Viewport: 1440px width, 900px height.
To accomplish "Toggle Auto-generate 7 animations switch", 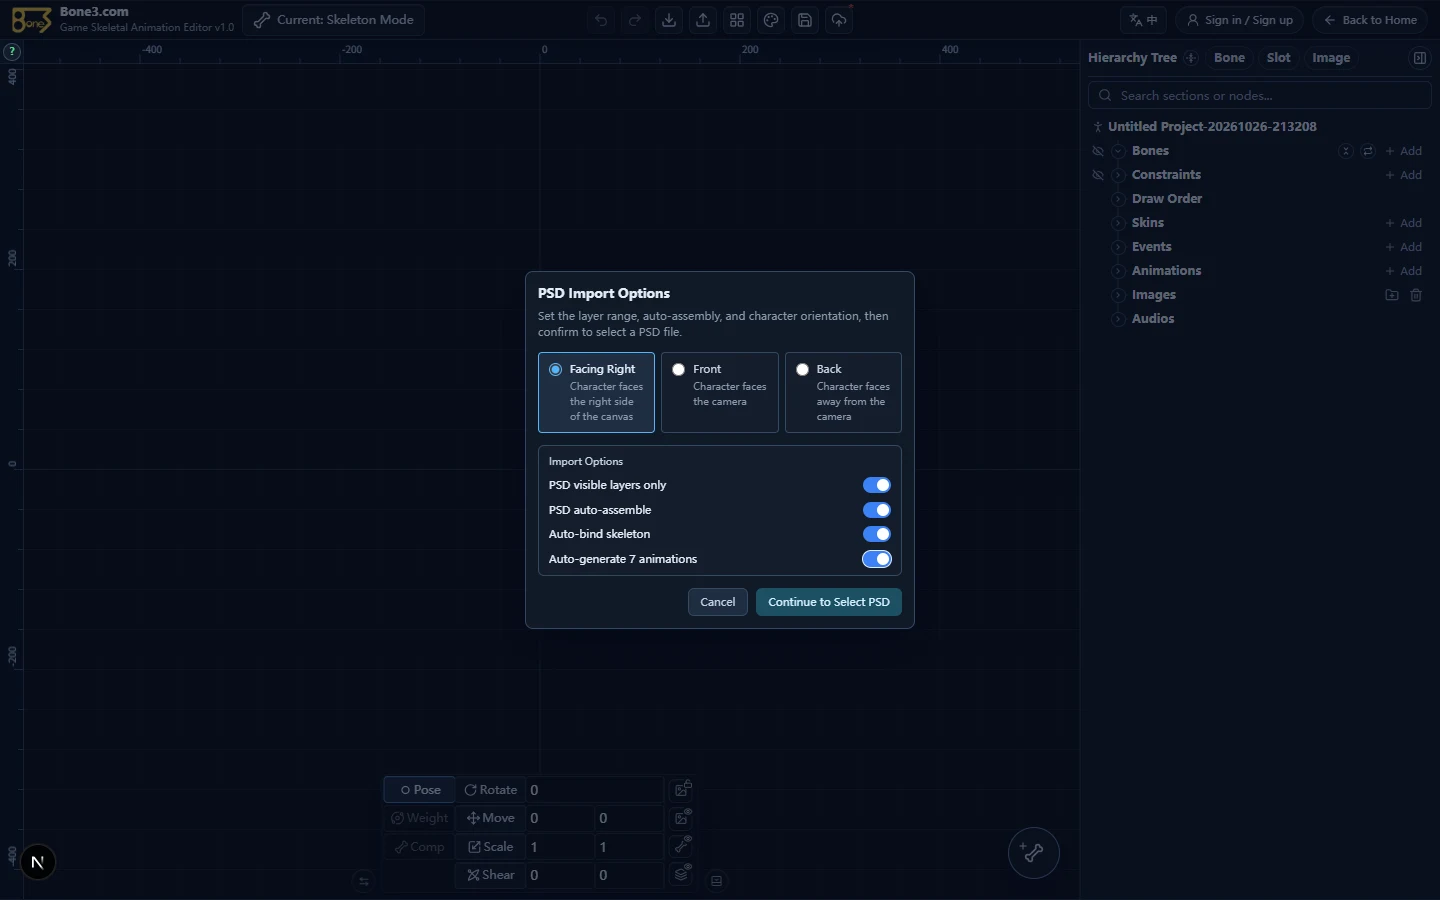I will coord(877,559).
